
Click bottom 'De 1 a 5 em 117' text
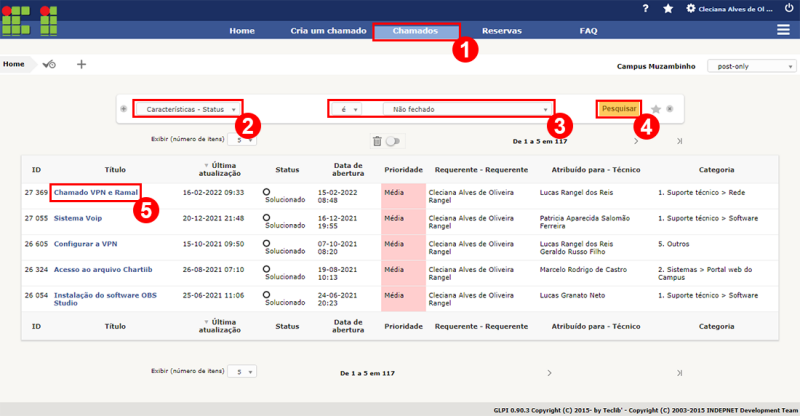pos(367,373)
